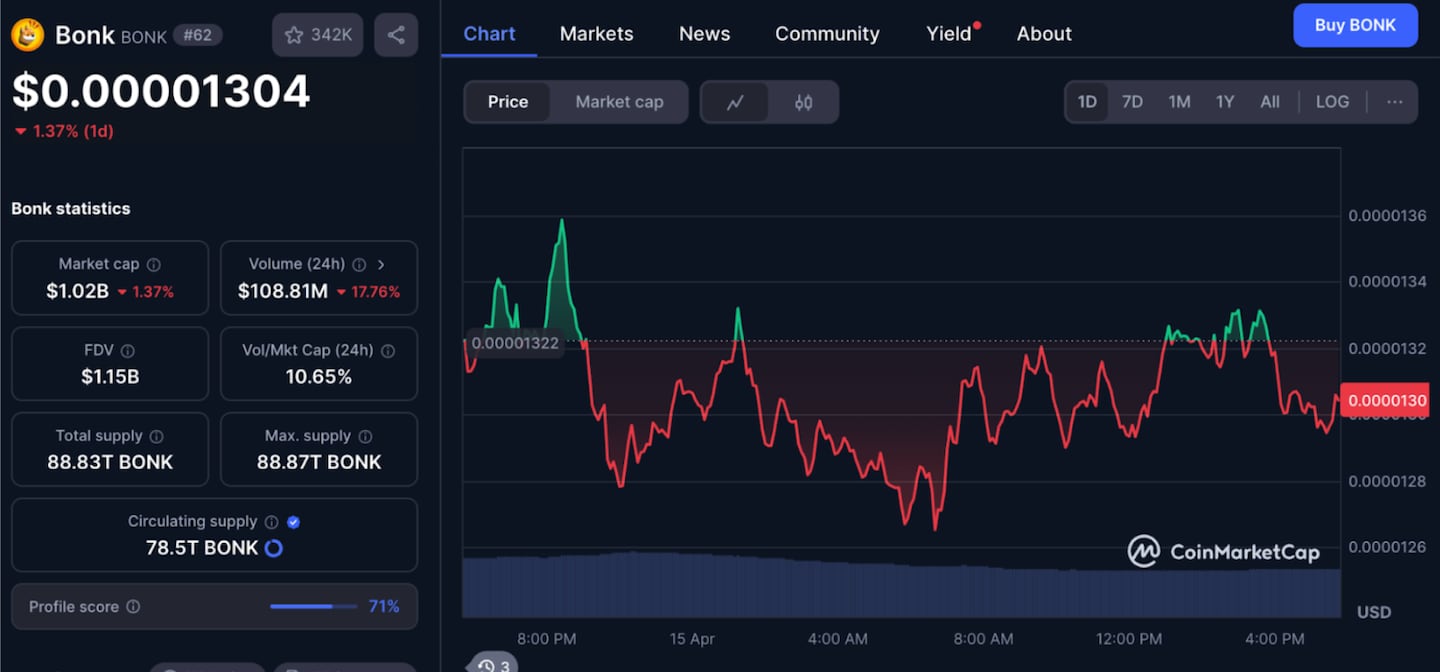The width and height of the screenshot is (1440, 672).
Task: Click the 17.76% volume change text
Action: [x=375, y=292]
